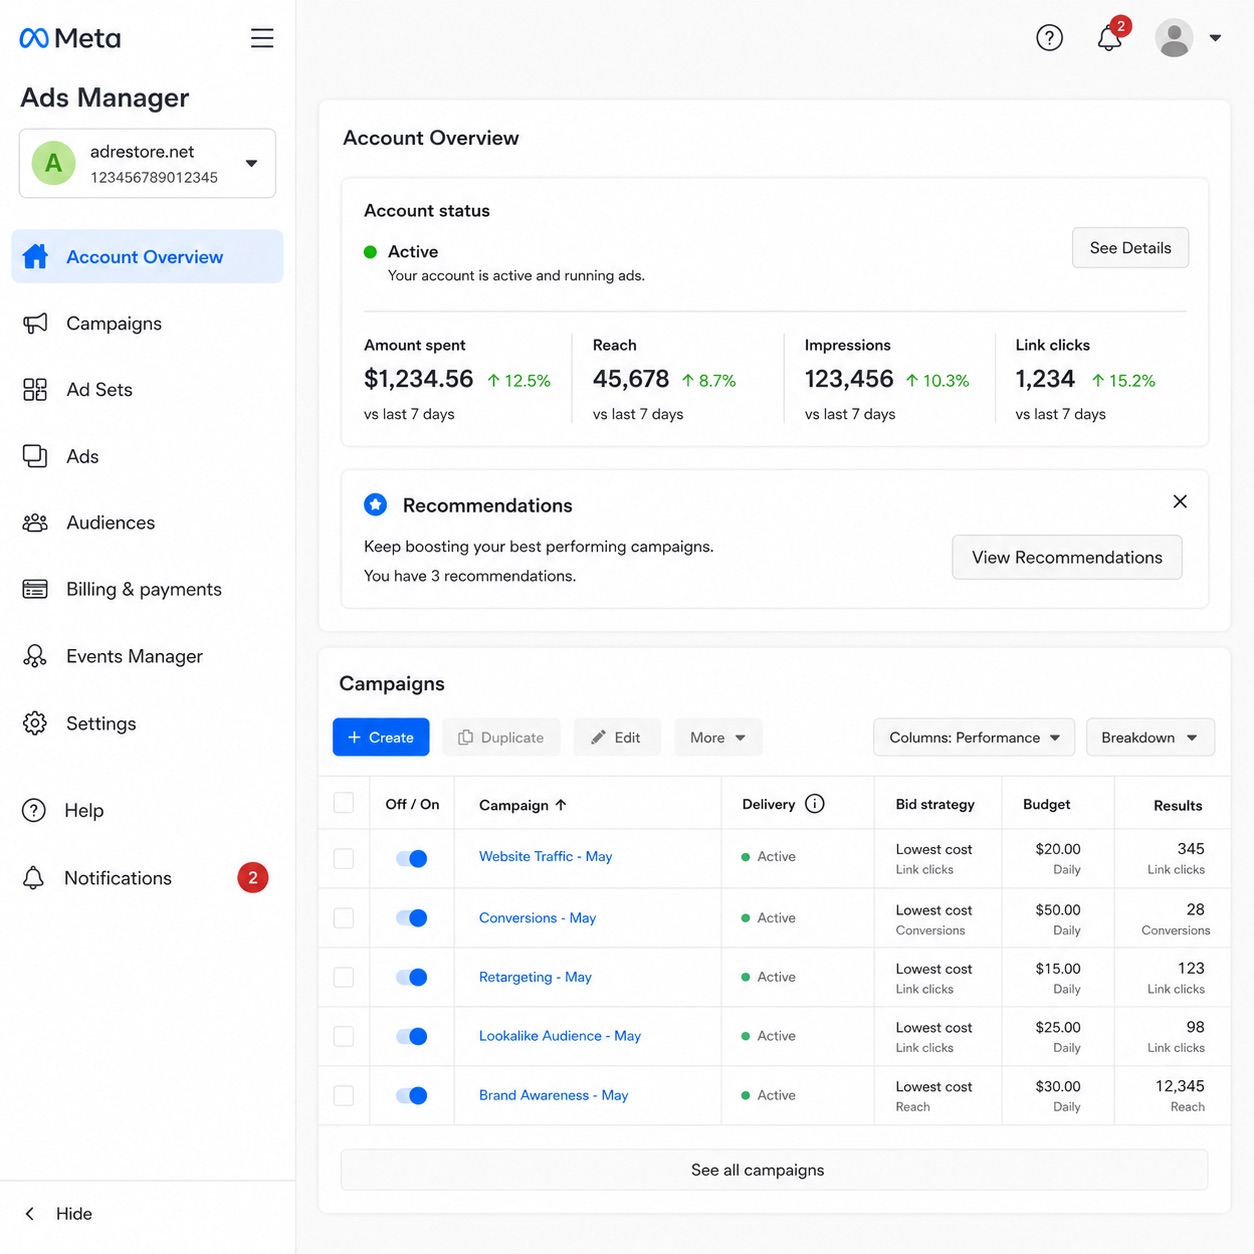Click the Meta logo

point(70,38)
